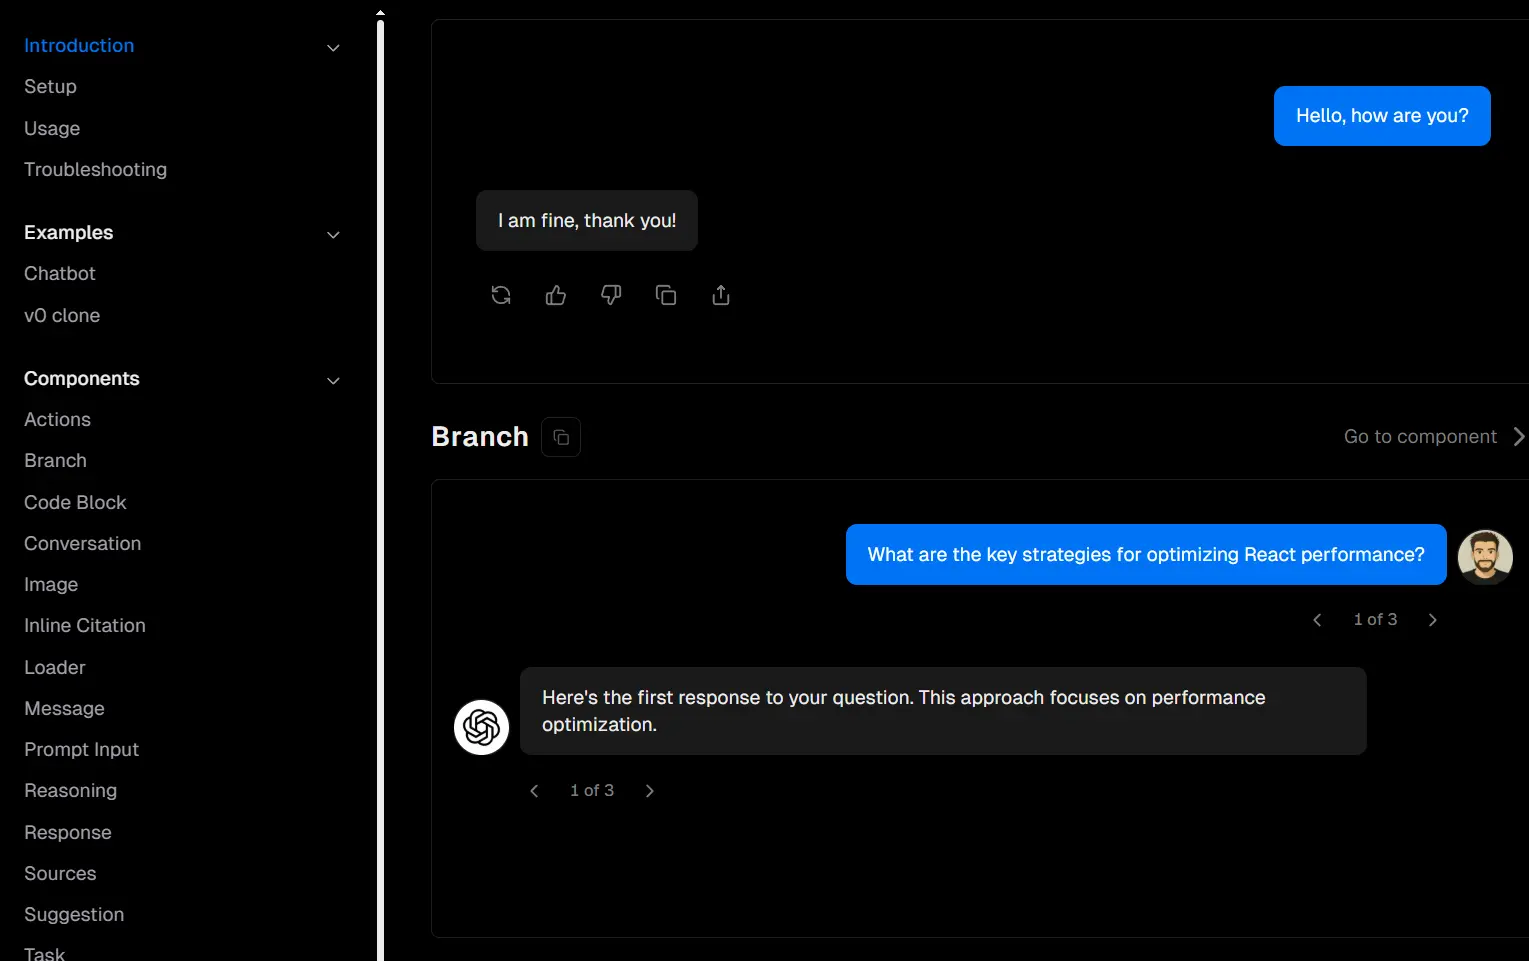1529x961 pixels.
Task: Go to previous user message branch
Action: [x=1317, y=620]
